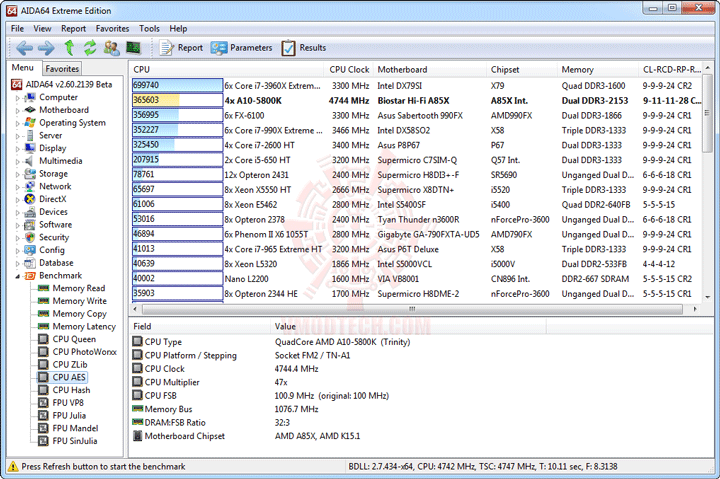Open the Tools menu

(x=149, y=28)
